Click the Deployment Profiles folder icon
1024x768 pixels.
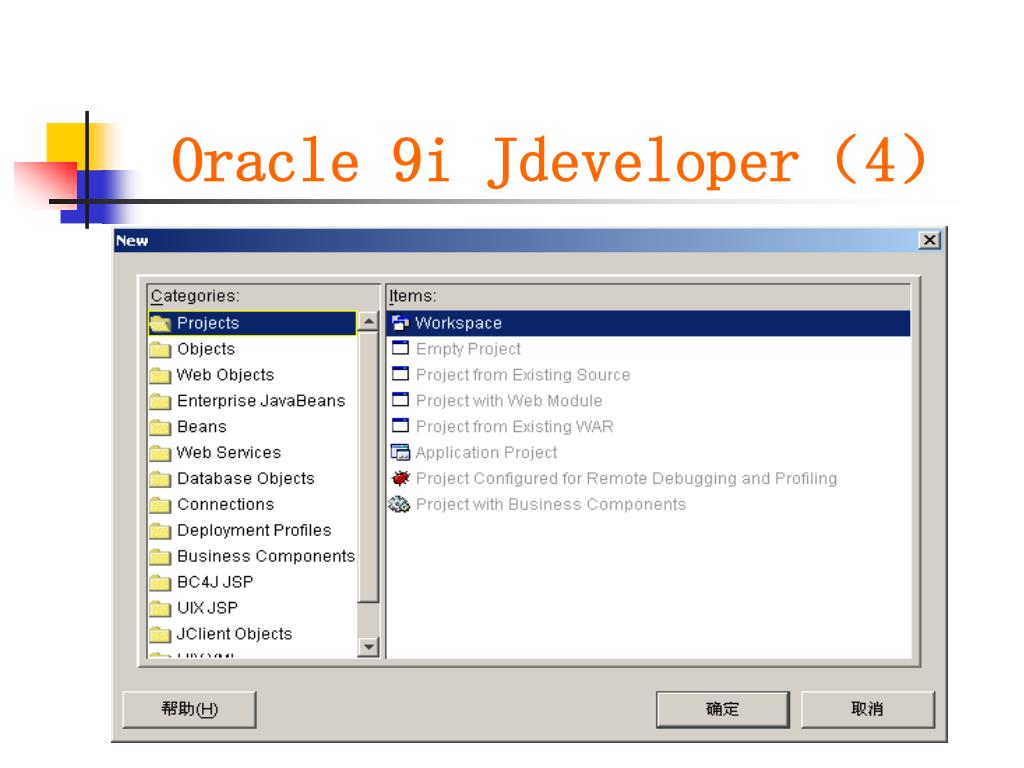coord(160,531)
